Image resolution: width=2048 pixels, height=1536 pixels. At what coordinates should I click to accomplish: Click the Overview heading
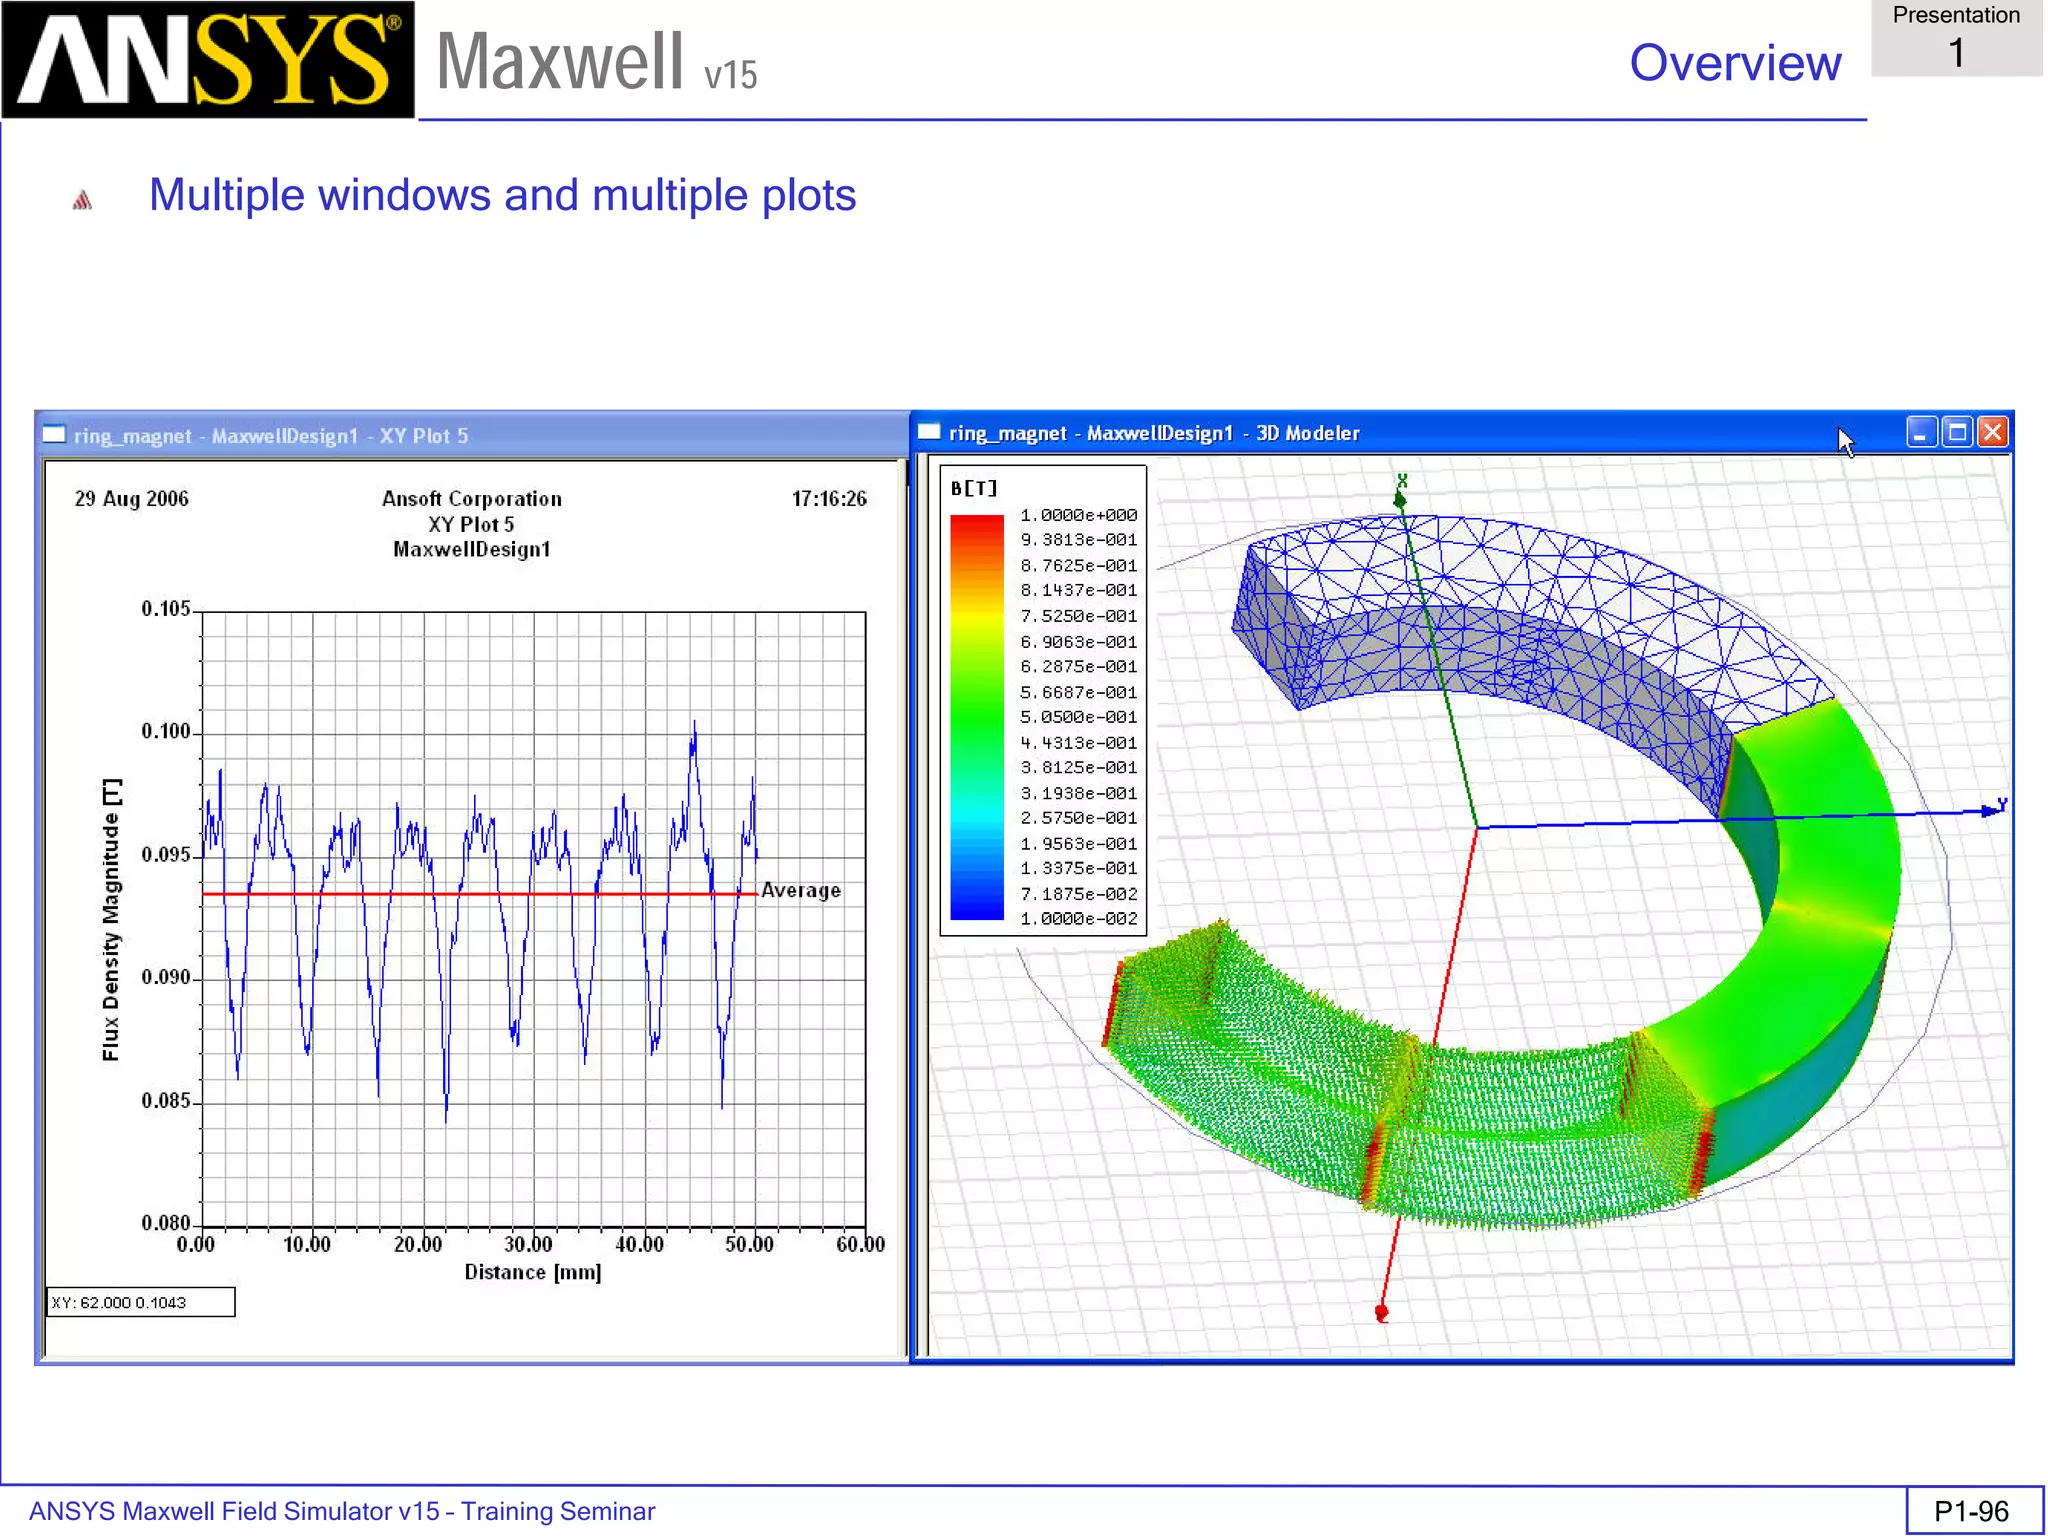1735,63
